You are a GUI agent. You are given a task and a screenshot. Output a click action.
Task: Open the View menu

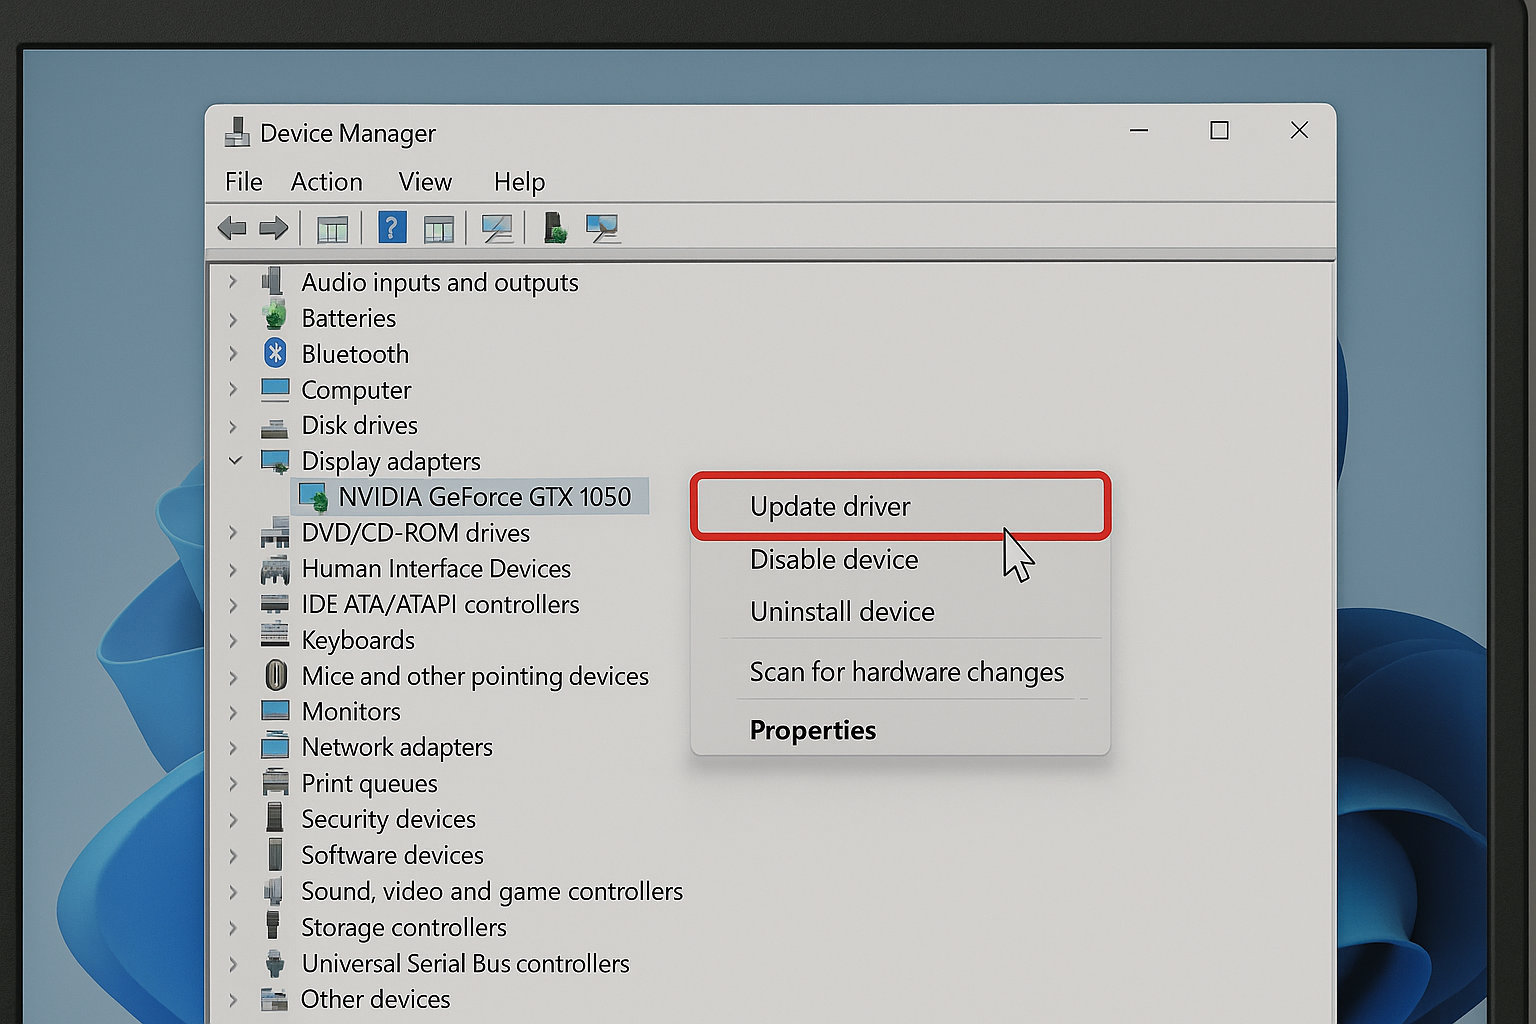click(x=425, y=181)
